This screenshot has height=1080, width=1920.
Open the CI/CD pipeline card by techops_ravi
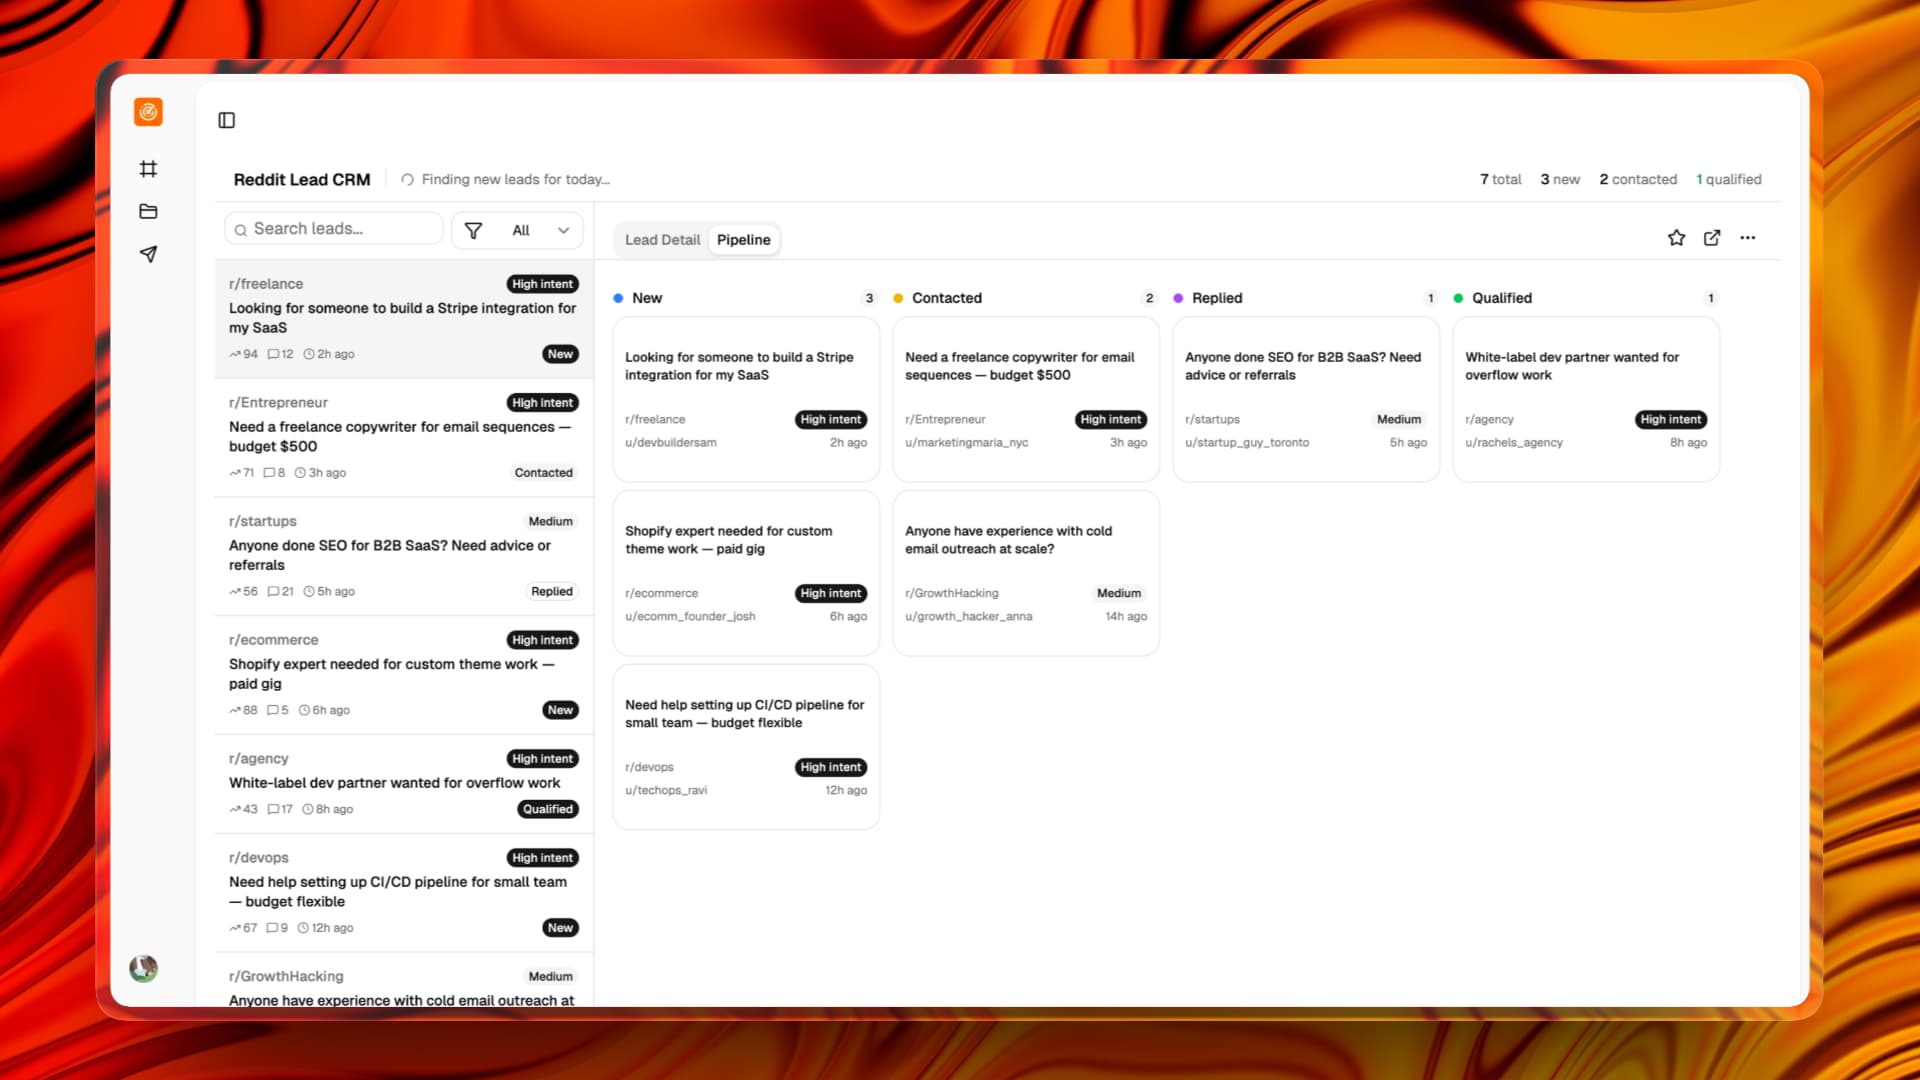(745, 746)
